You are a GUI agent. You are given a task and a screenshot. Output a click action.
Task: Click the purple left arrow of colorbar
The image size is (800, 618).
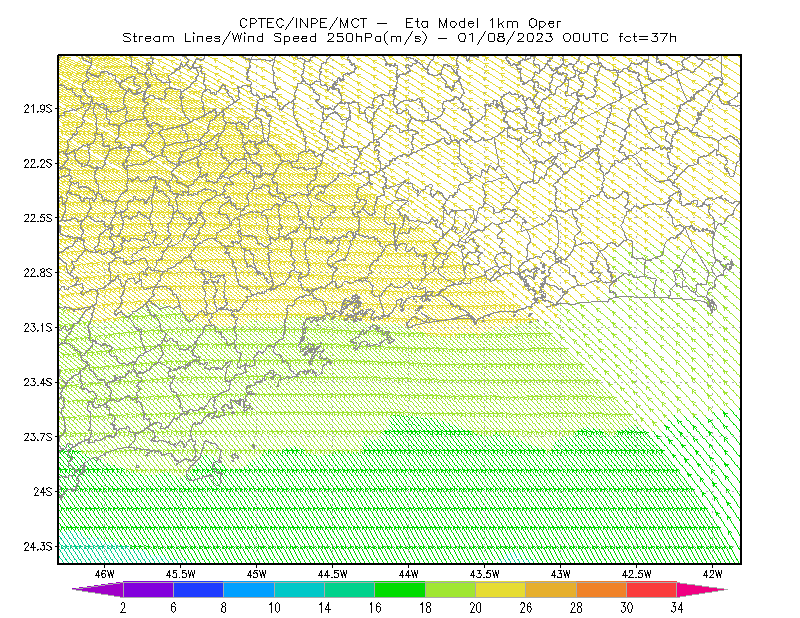[97, 589]
